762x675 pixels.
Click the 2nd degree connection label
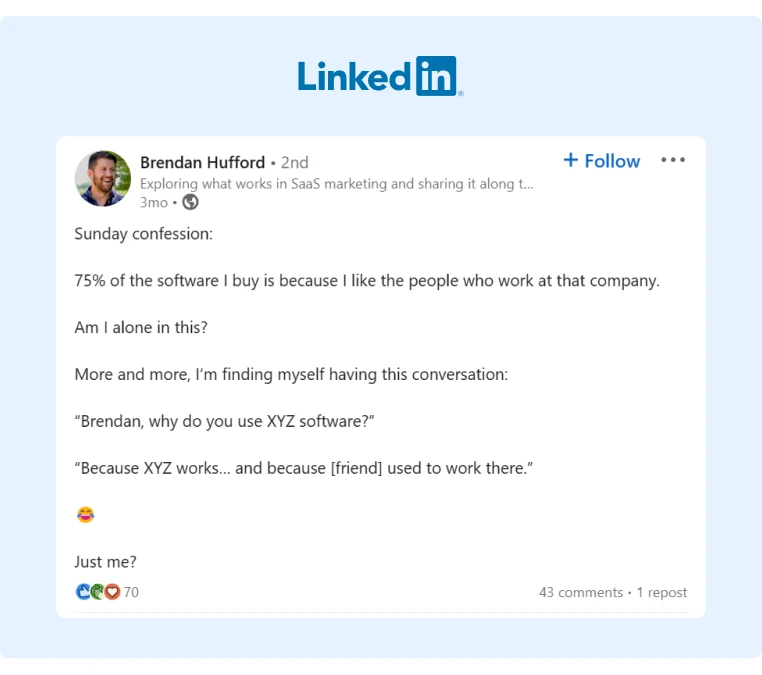pos(294,162)
